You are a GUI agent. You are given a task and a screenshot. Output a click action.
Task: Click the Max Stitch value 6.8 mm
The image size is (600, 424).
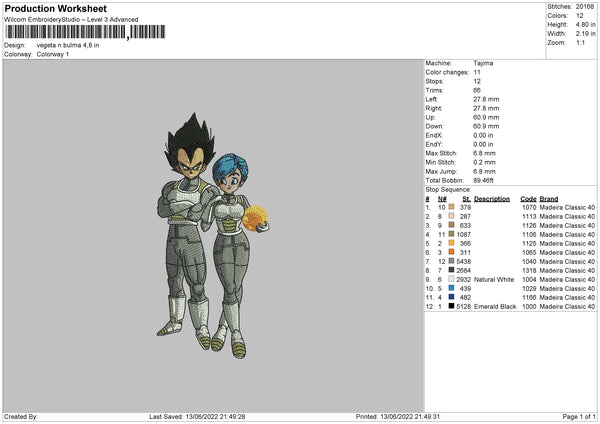tap(484, 153)
